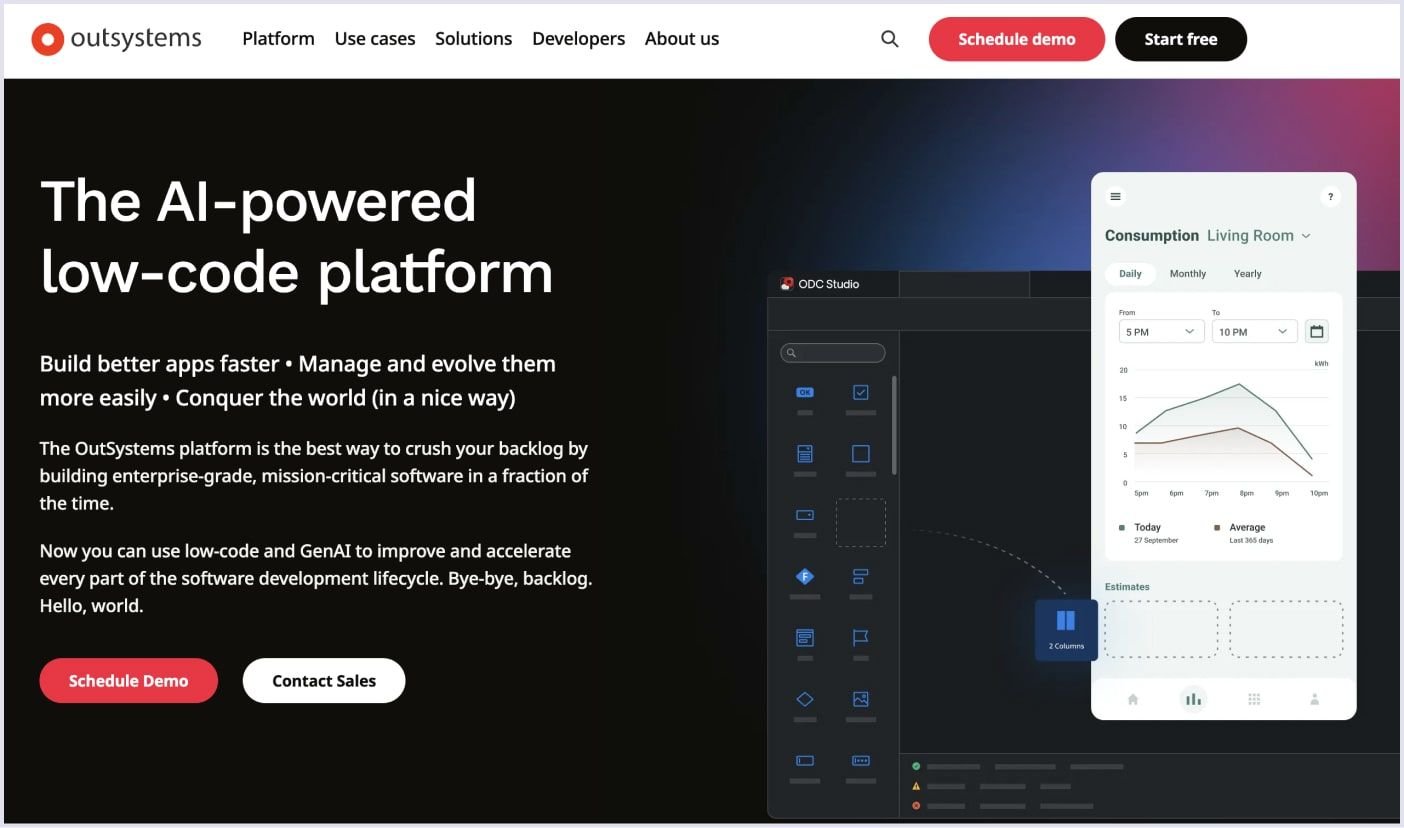Click the ODC Studio search field
The height and width of the screenshot is (828, 1404).
[x=833, y=353]
